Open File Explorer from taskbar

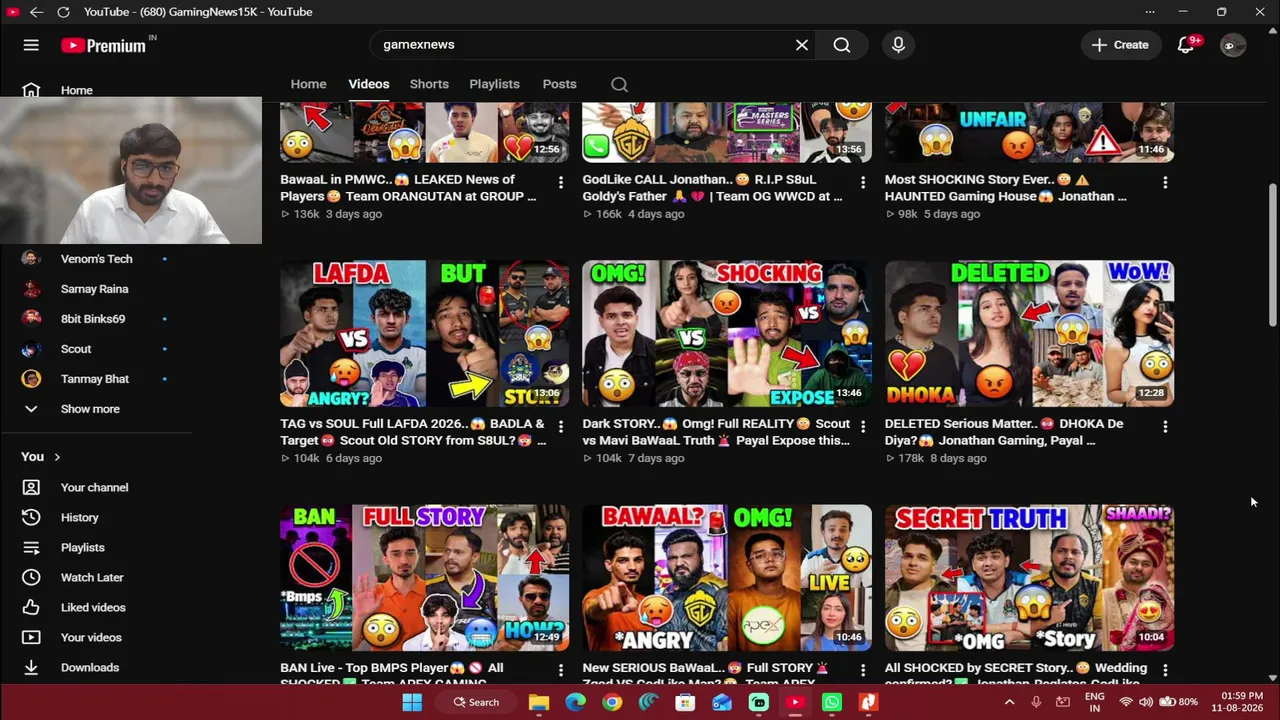click(x=539, y=702)
